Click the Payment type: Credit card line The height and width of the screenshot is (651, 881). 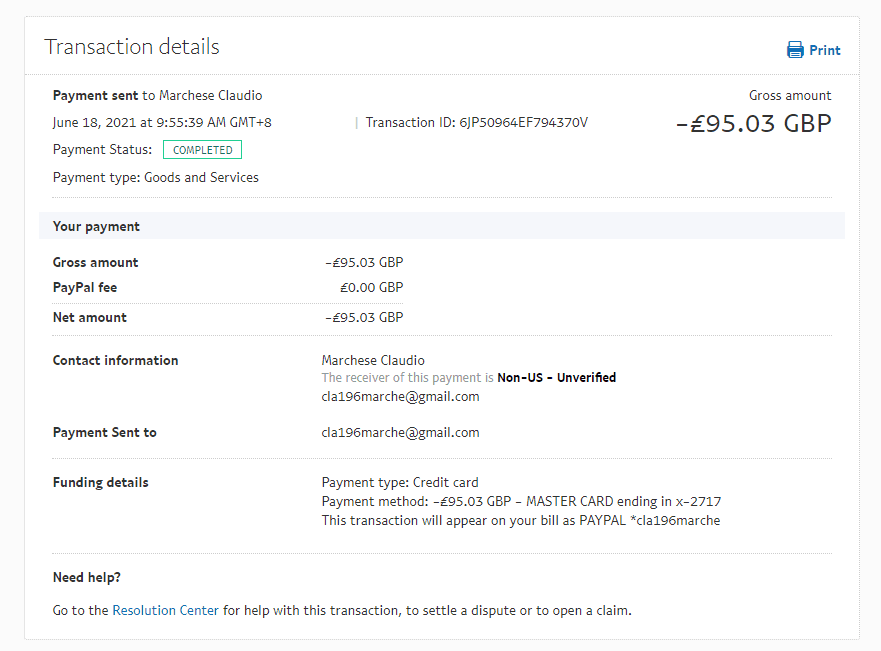(400, 482)
